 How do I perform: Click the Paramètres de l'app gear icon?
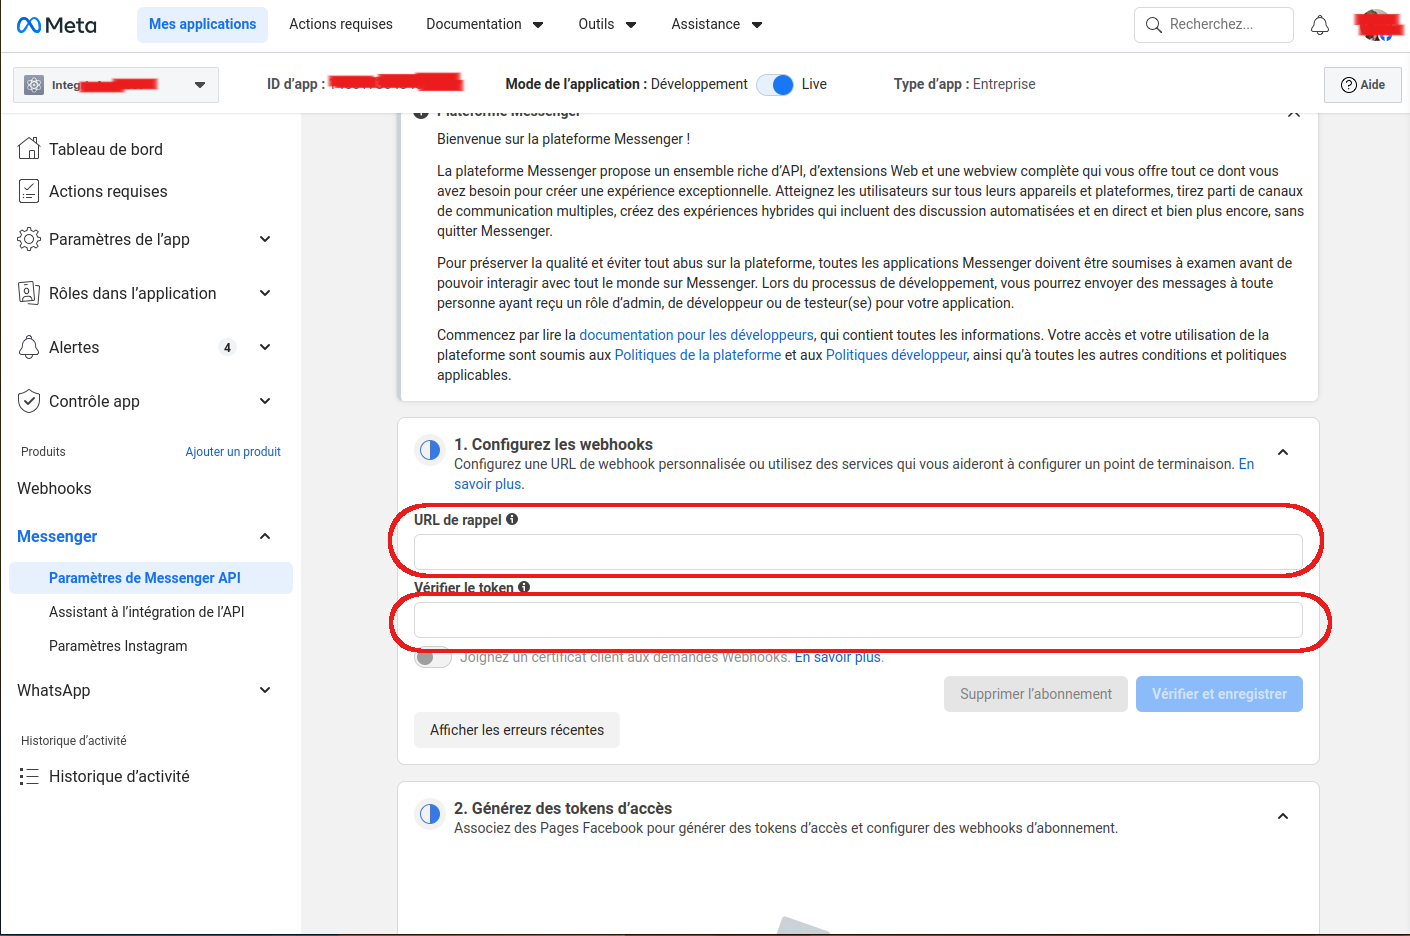[29, 239]
